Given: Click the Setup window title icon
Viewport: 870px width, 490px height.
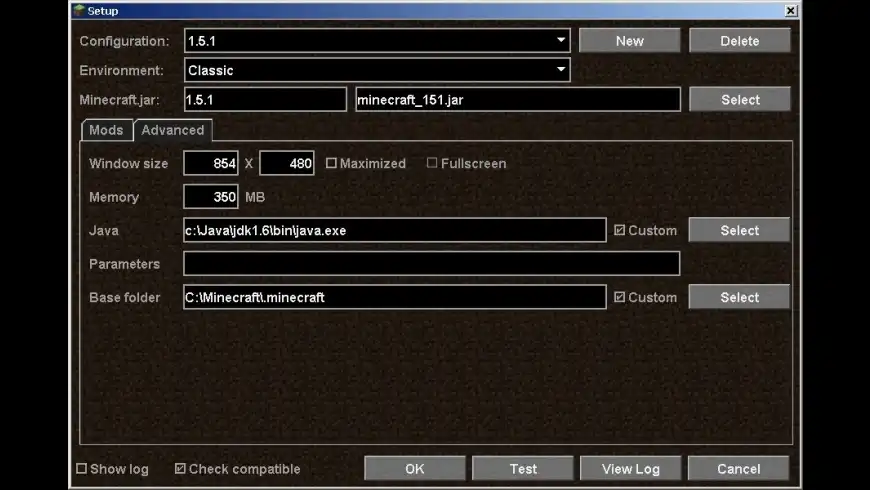Looking at the screenshot, I should [x=79, y=10].
